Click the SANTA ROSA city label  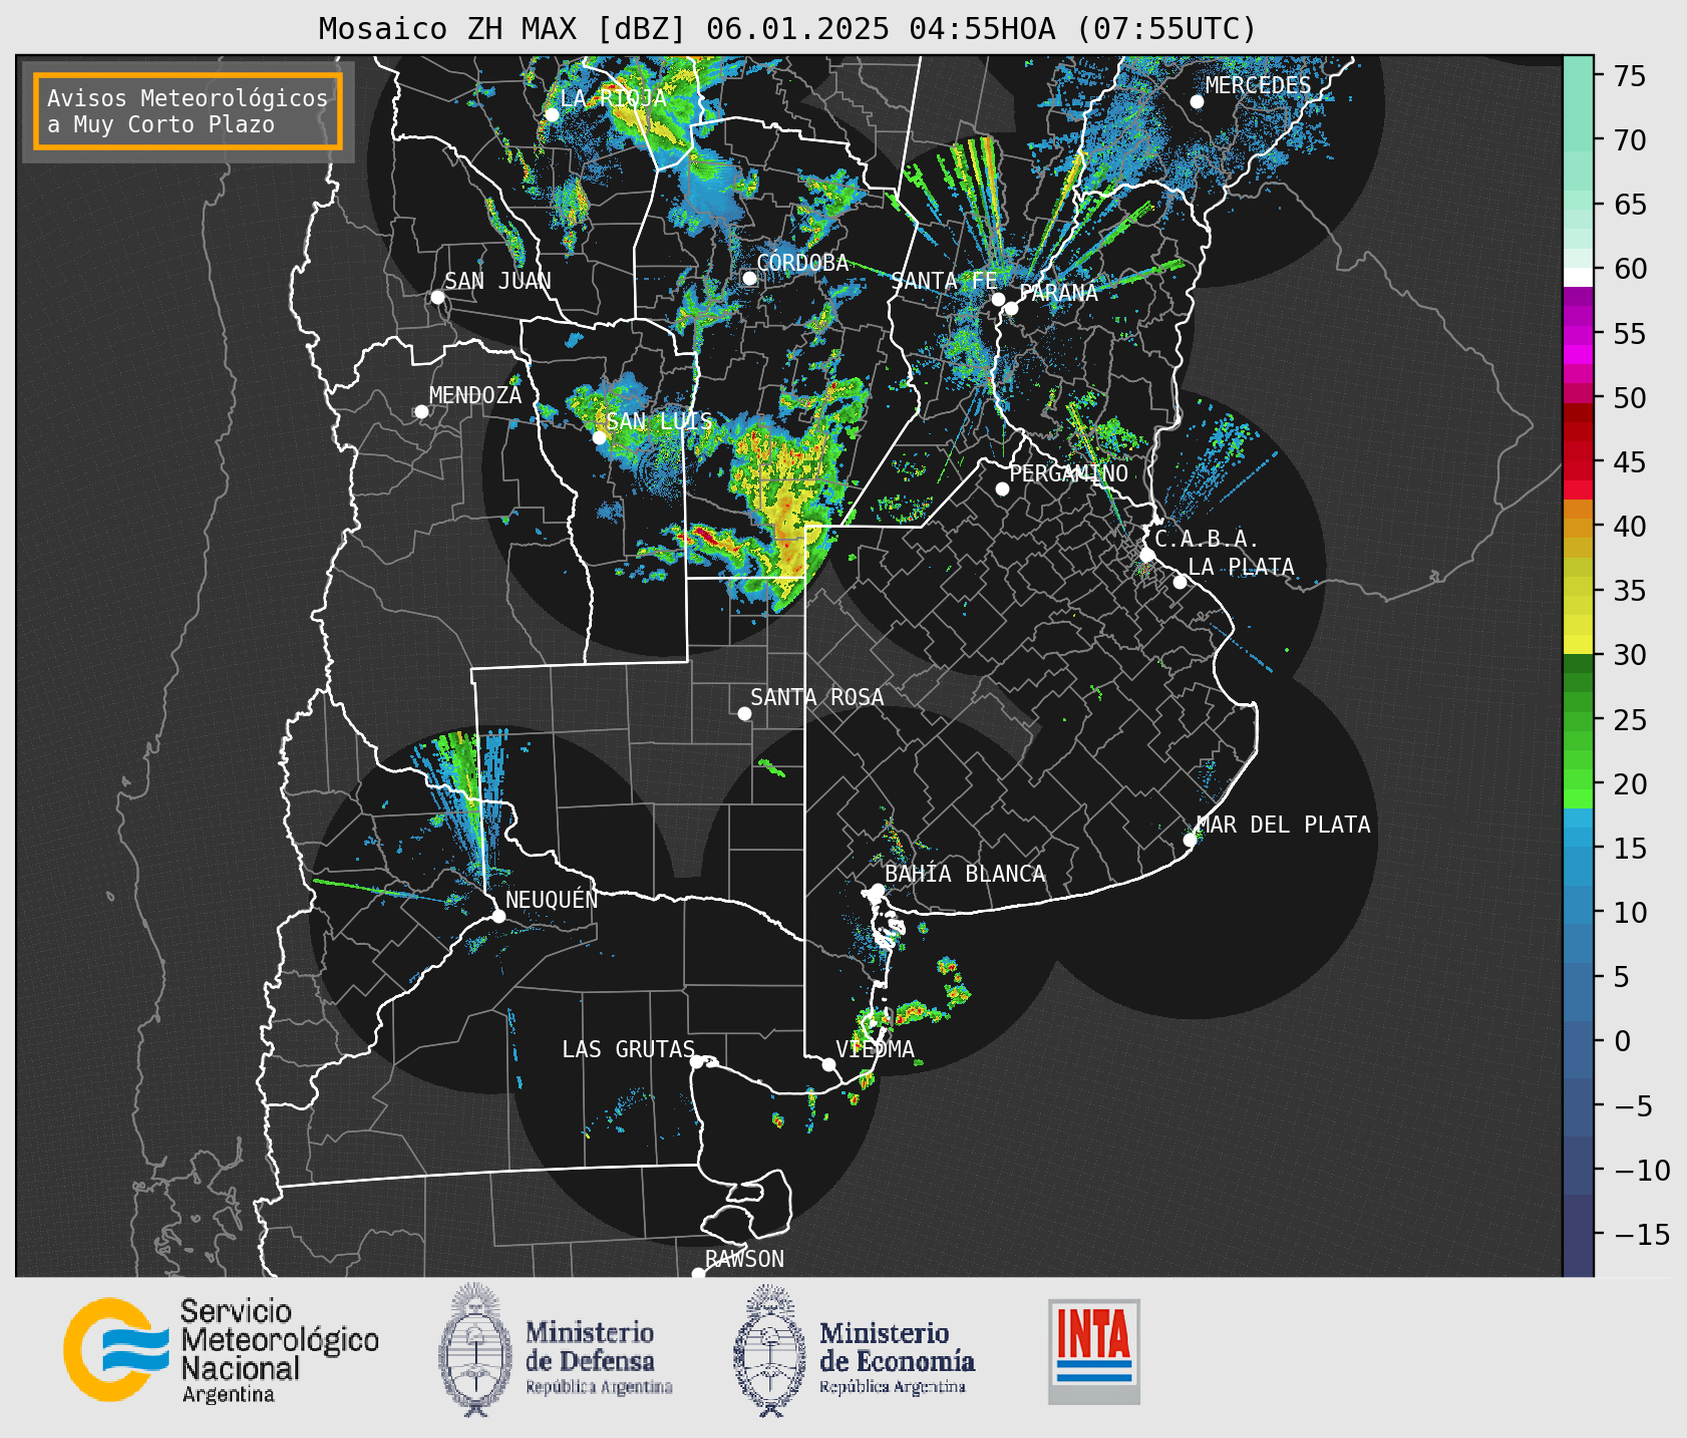pos(817,697)
